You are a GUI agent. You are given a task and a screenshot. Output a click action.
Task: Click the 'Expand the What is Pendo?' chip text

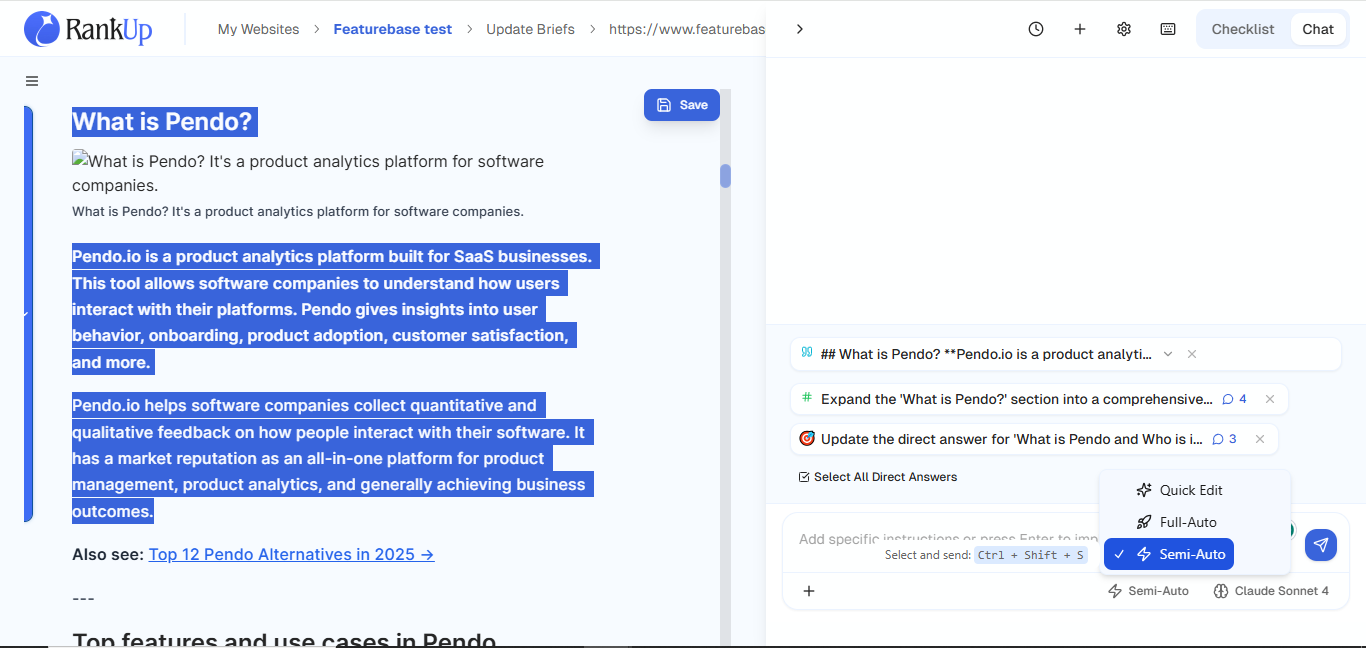1016,399
